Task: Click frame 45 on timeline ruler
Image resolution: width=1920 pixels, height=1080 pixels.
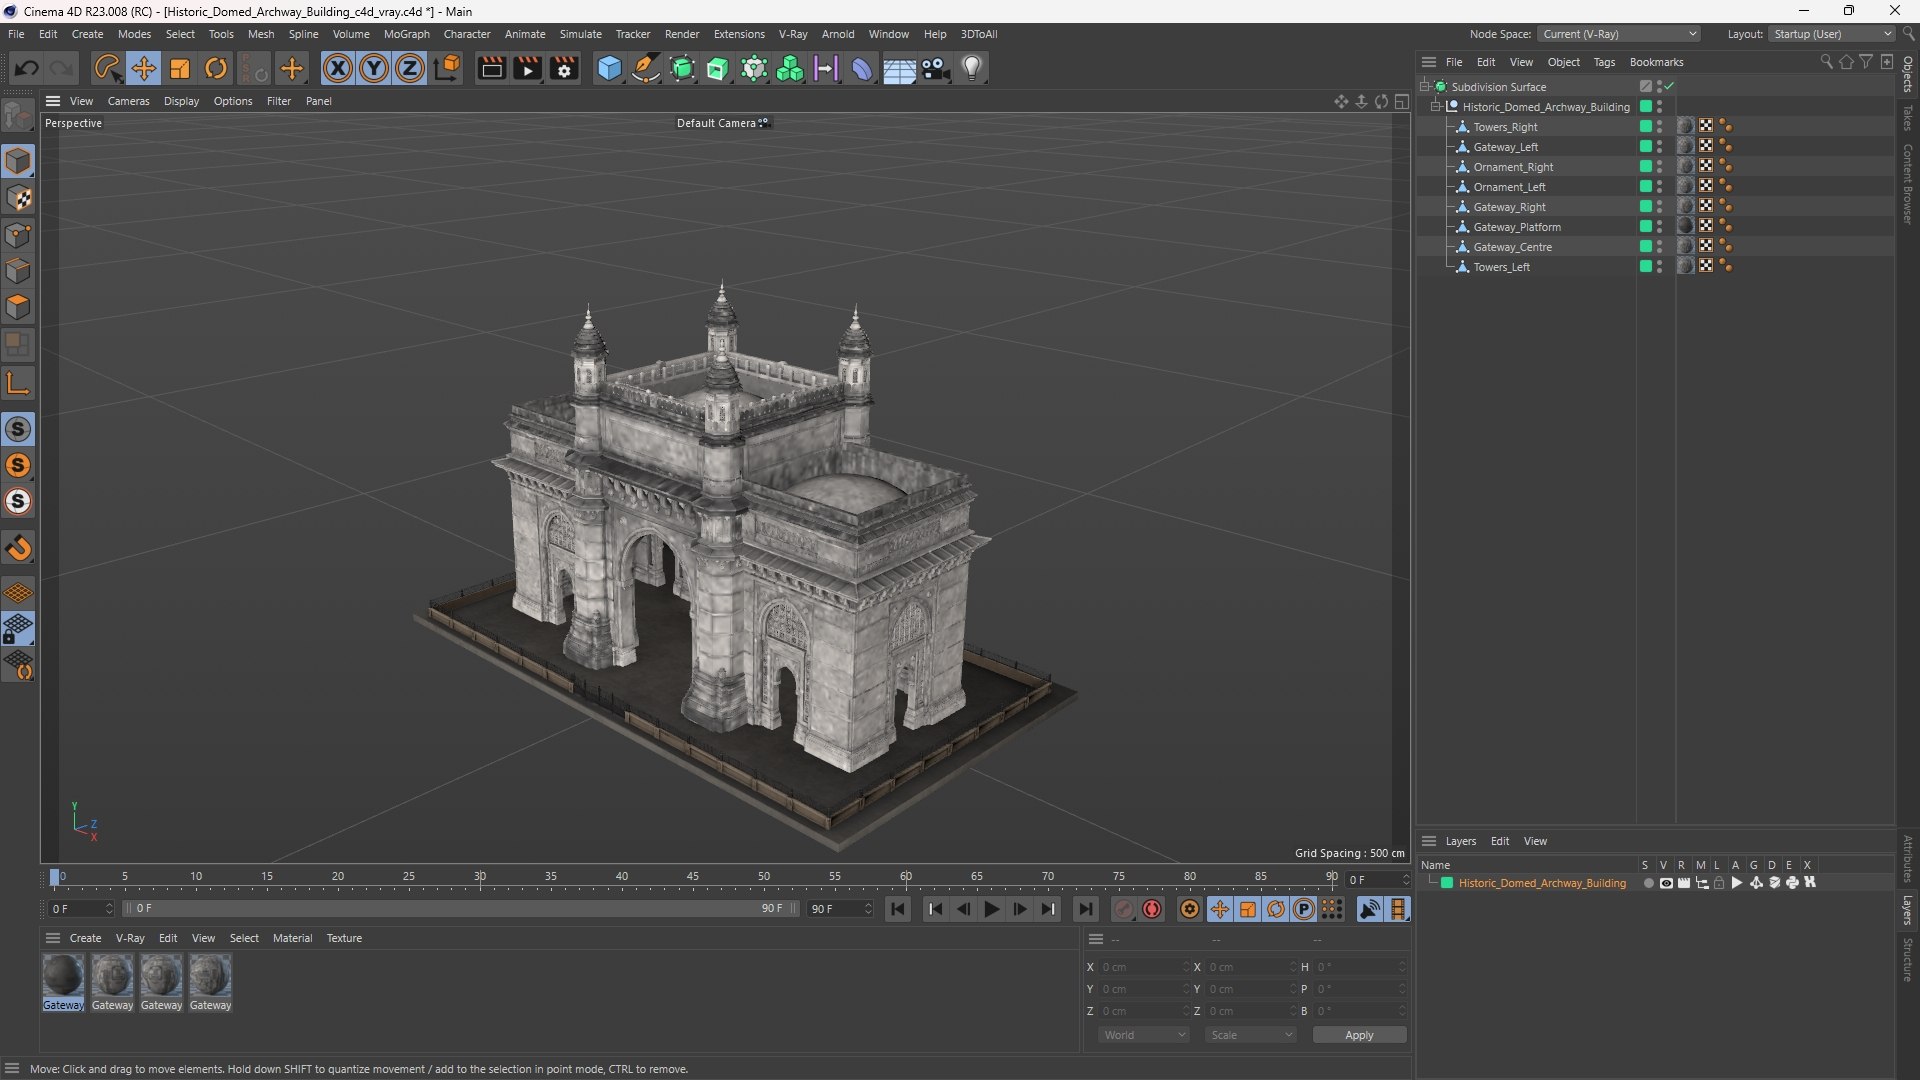Action: (x=693, y=878)
